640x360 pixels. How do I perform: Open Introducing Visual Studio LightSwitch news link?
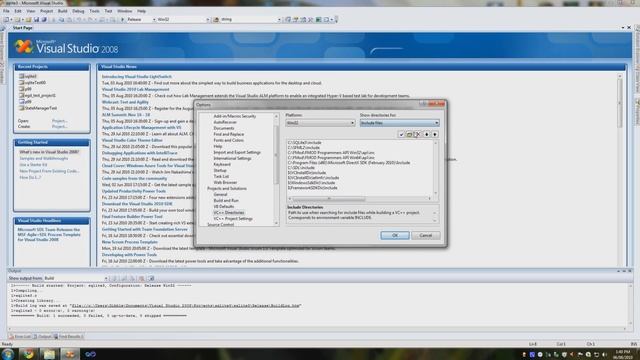(137, 77)
